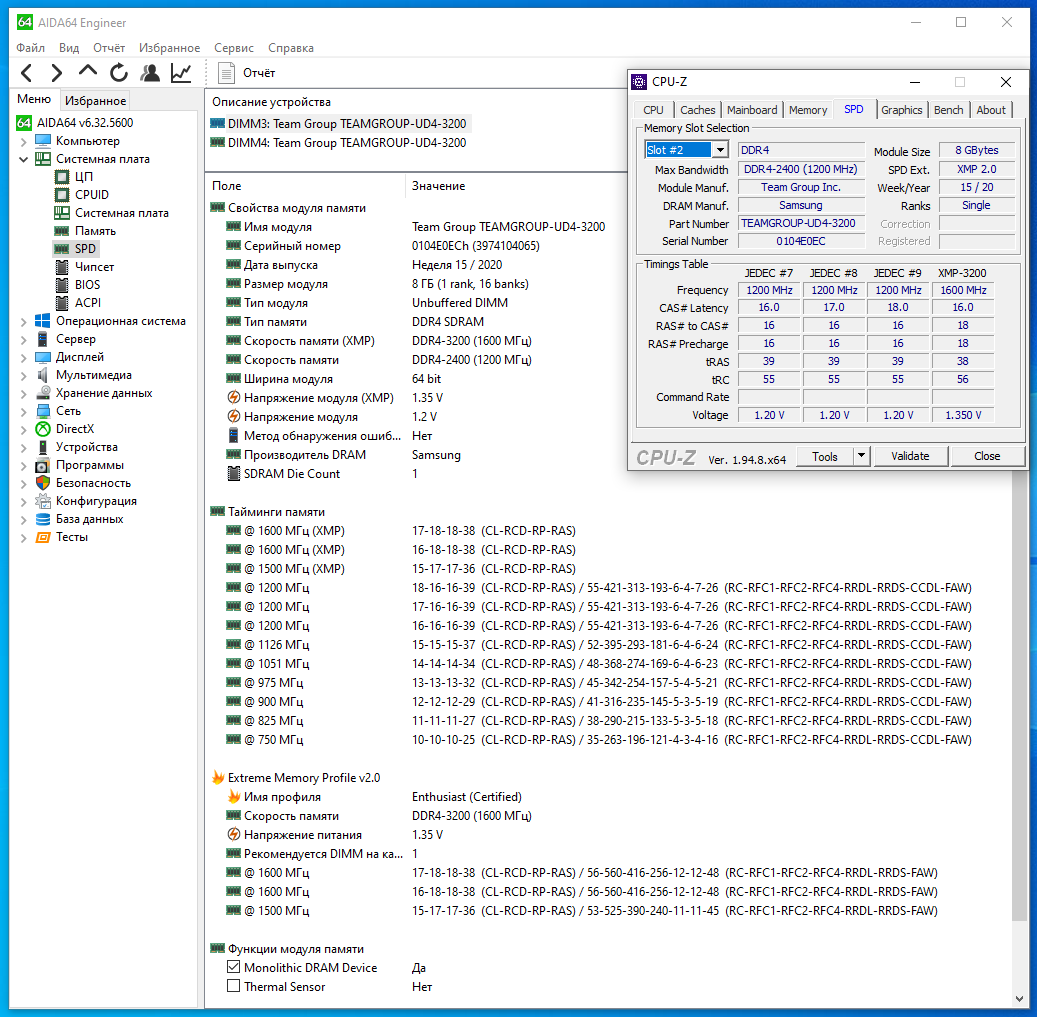Click the Serial Number field 0104E0EC
The height and width of the screenshot is (1017, 1037).
801,241
